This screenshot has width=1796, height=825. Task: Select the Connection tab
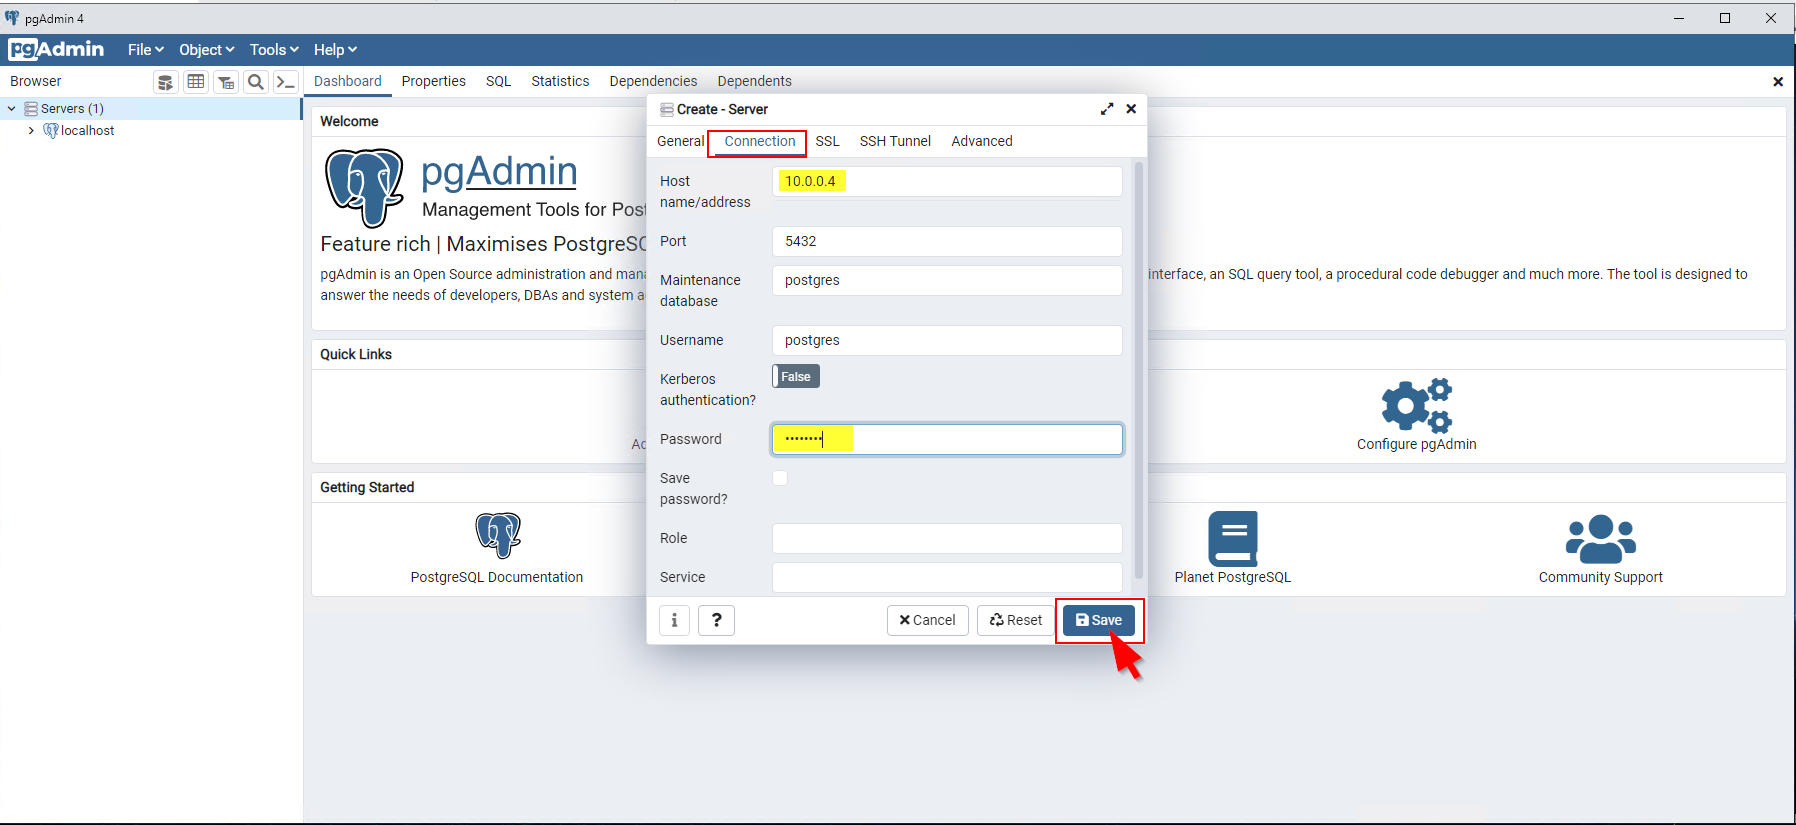coord(760,141)
